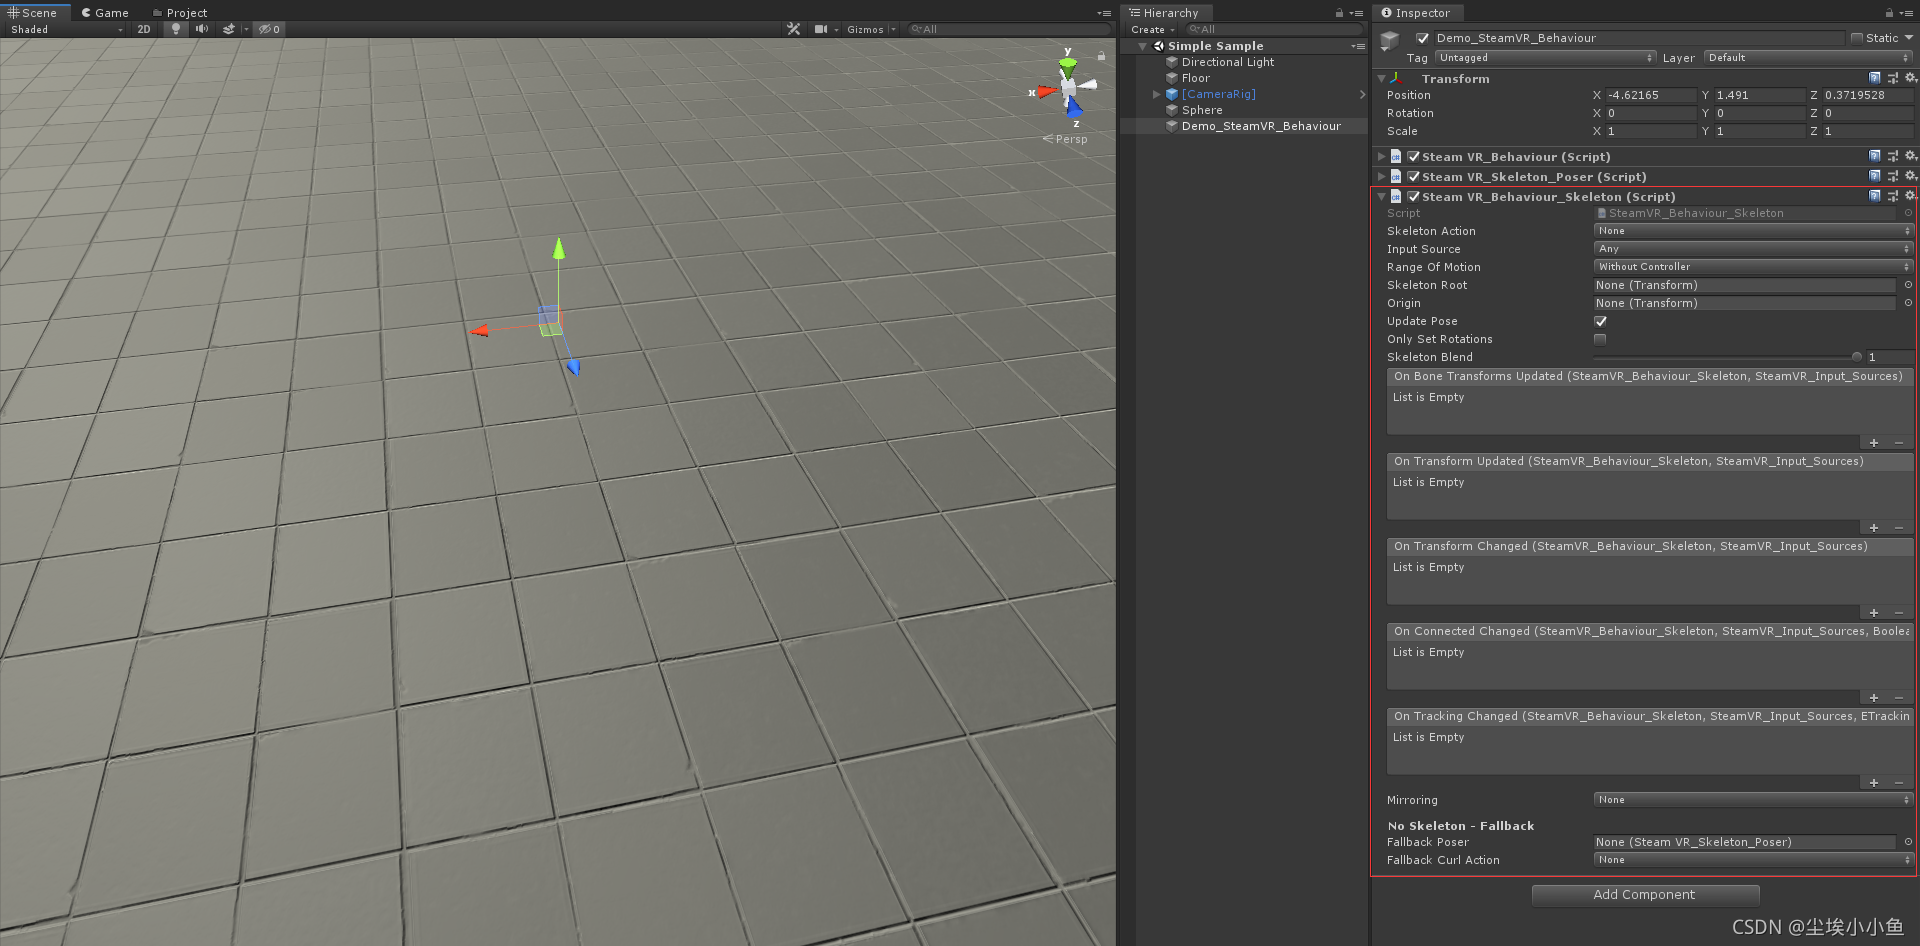Select Sphere in Hierarchy
1920x946 pixels.
pos(1202,110)
